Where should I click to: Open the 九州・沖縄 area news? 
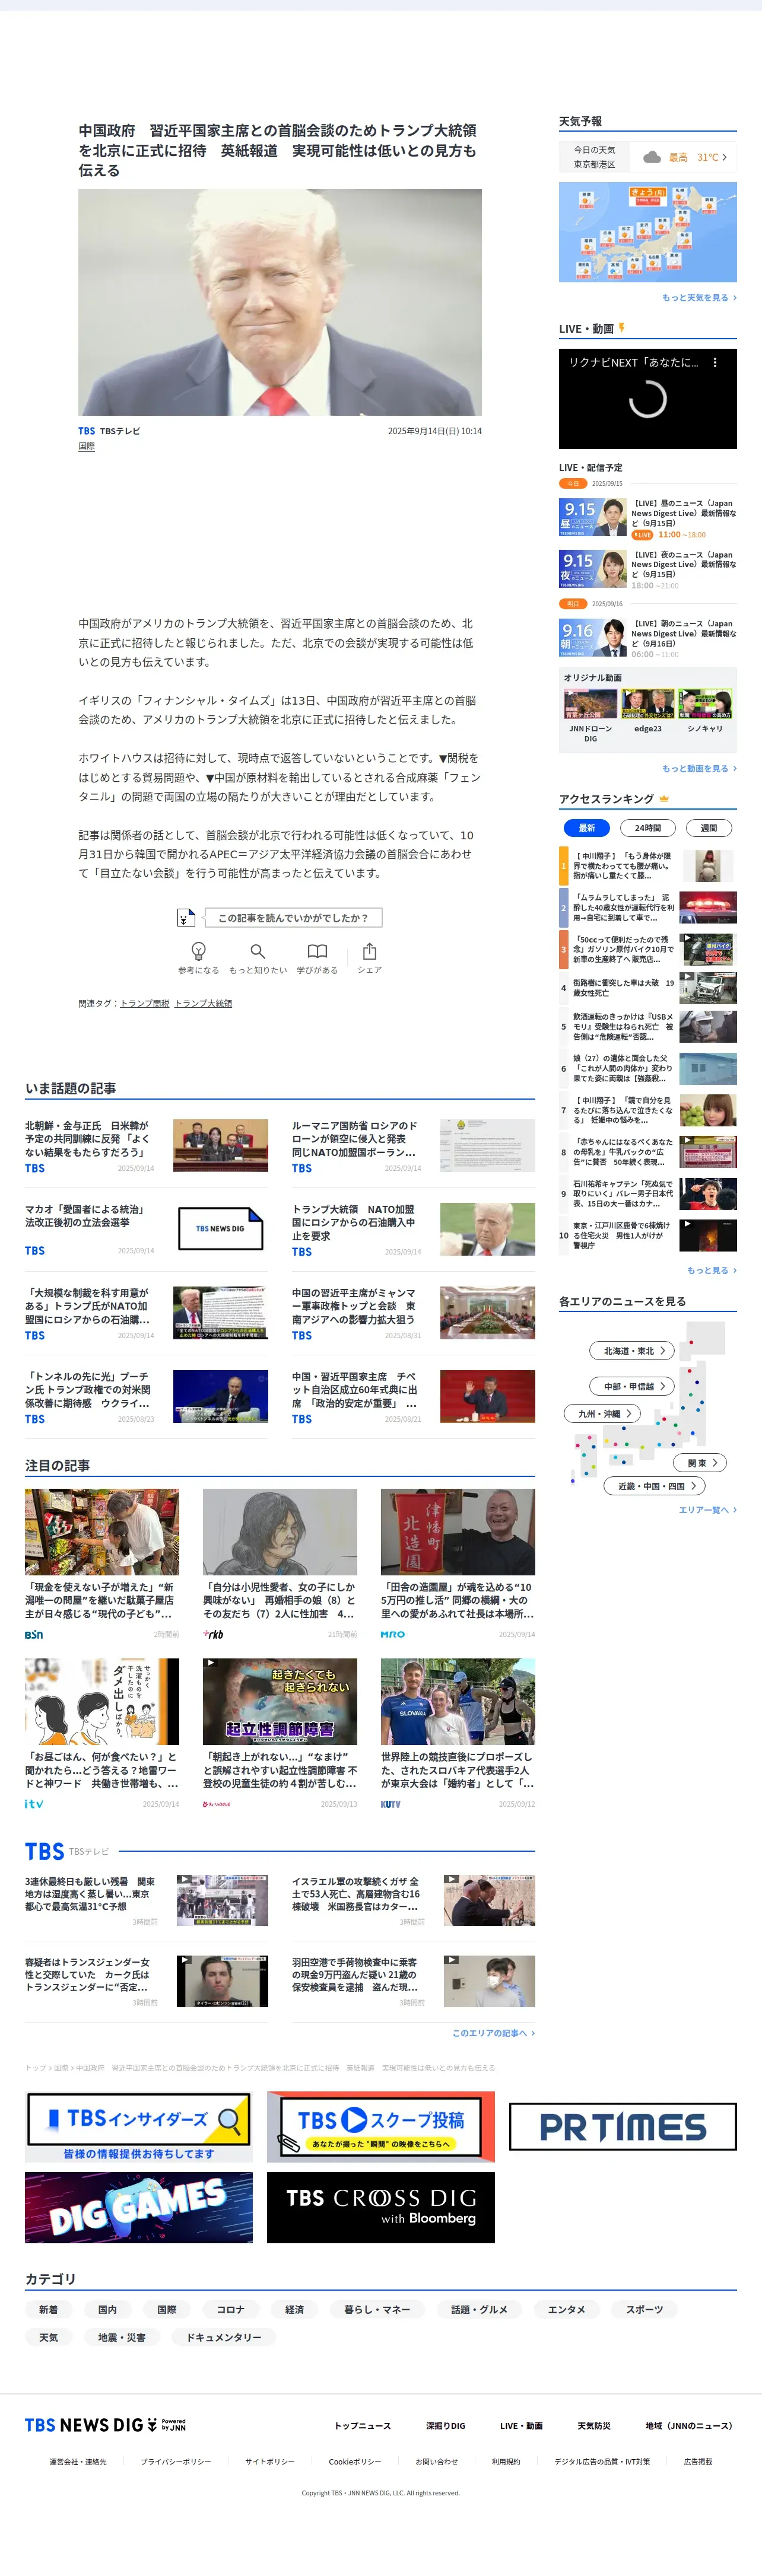[603, 1414]
